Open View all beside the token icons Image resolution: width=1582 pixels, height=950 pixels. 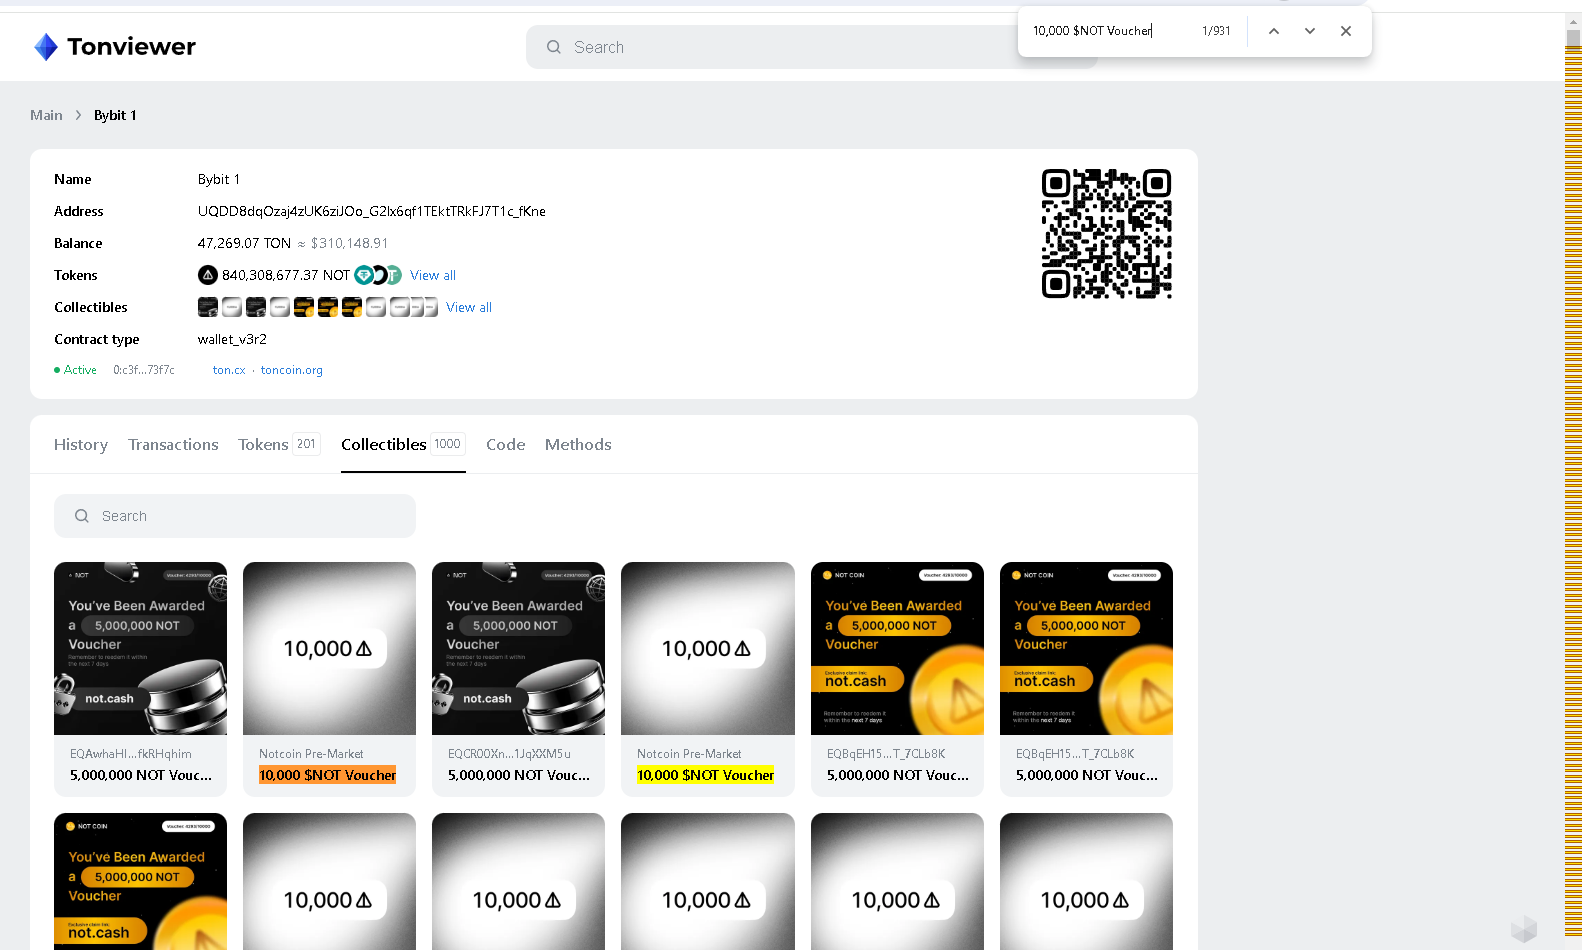[x=433, y=275]
